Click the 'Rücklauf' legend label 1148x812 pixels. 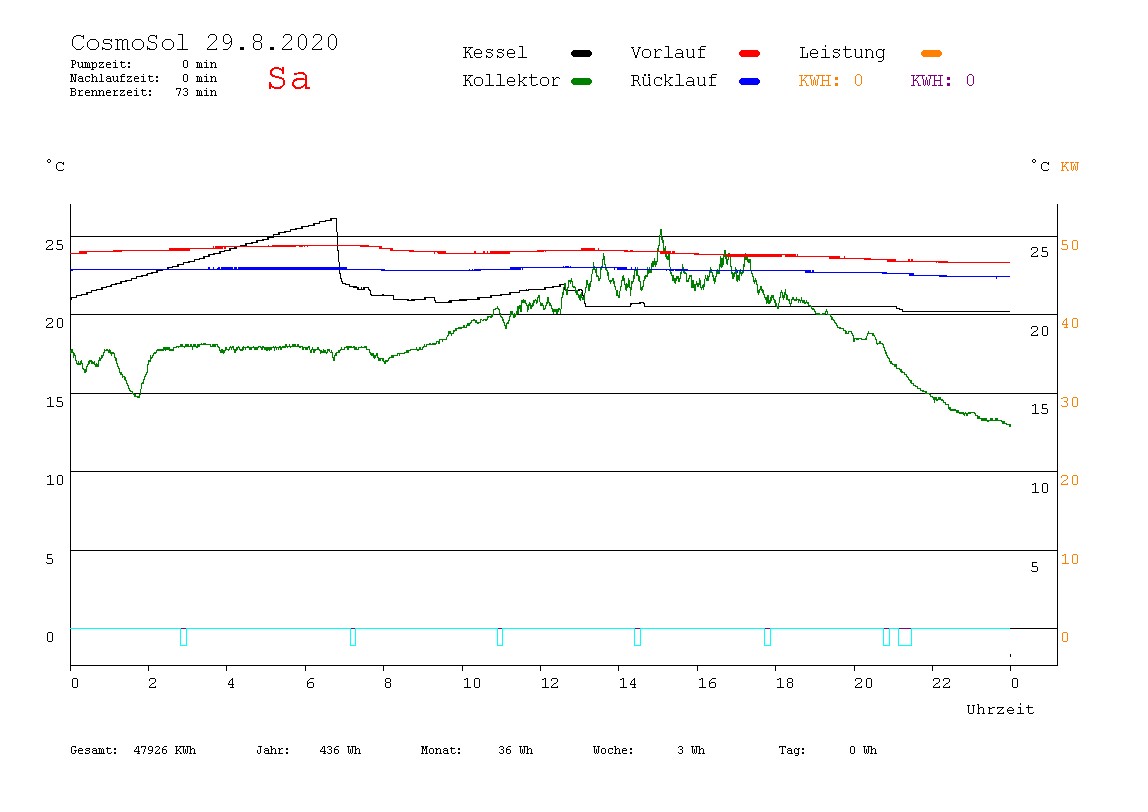[674, 81]
